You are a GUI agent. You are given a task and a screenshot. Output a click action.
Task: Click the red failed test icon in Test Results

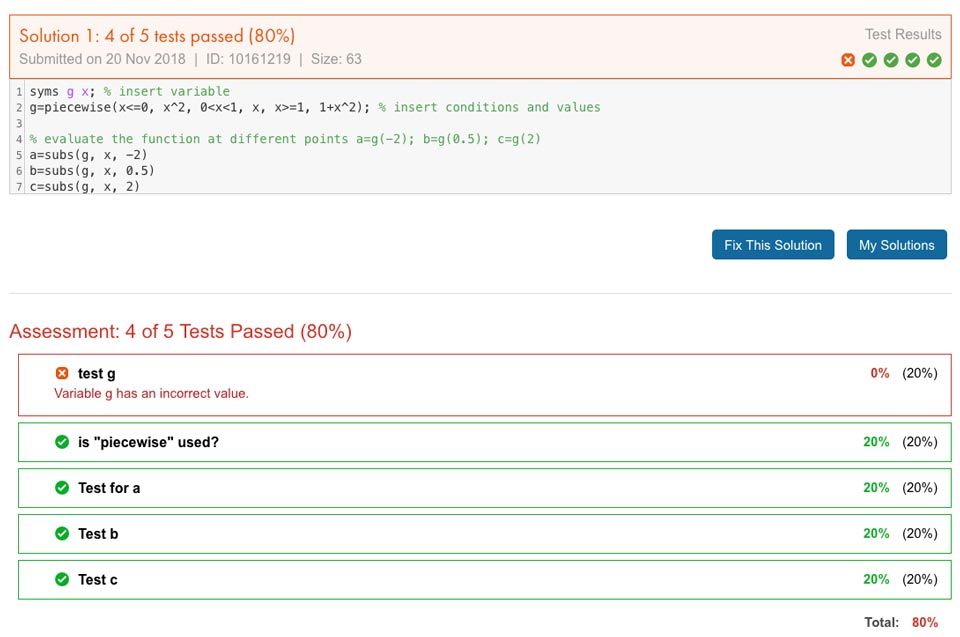click(x=848, y=60)
